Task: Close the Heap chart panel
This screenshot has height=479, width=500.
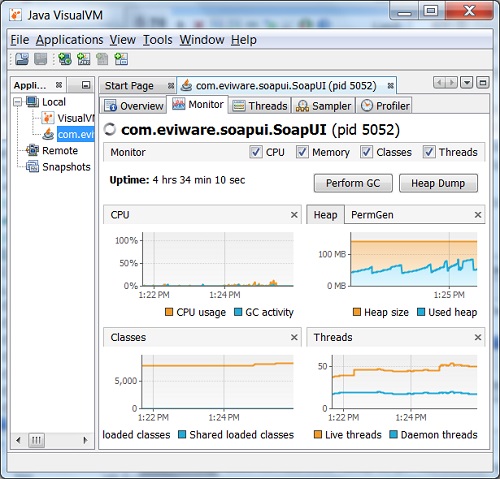Action: (478, 215)
